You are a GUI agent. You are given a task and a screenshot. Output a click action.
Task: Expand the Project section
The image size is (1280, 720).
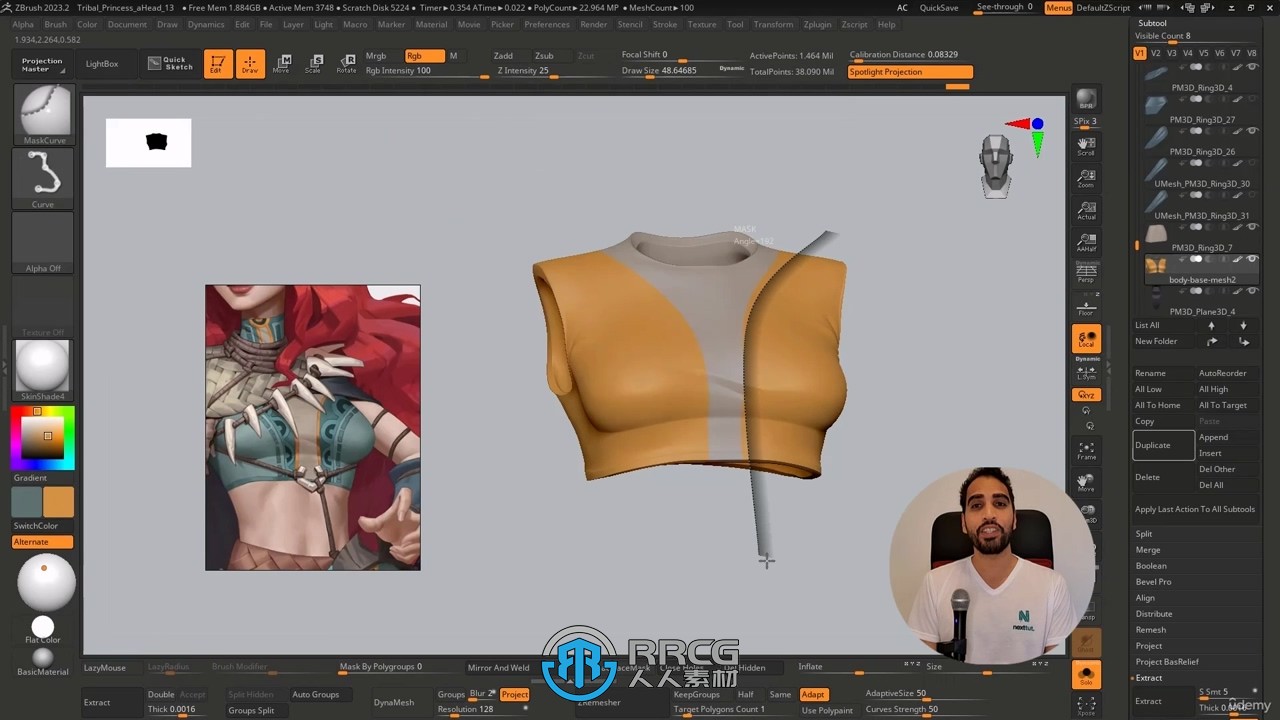tap(1149, 646)
